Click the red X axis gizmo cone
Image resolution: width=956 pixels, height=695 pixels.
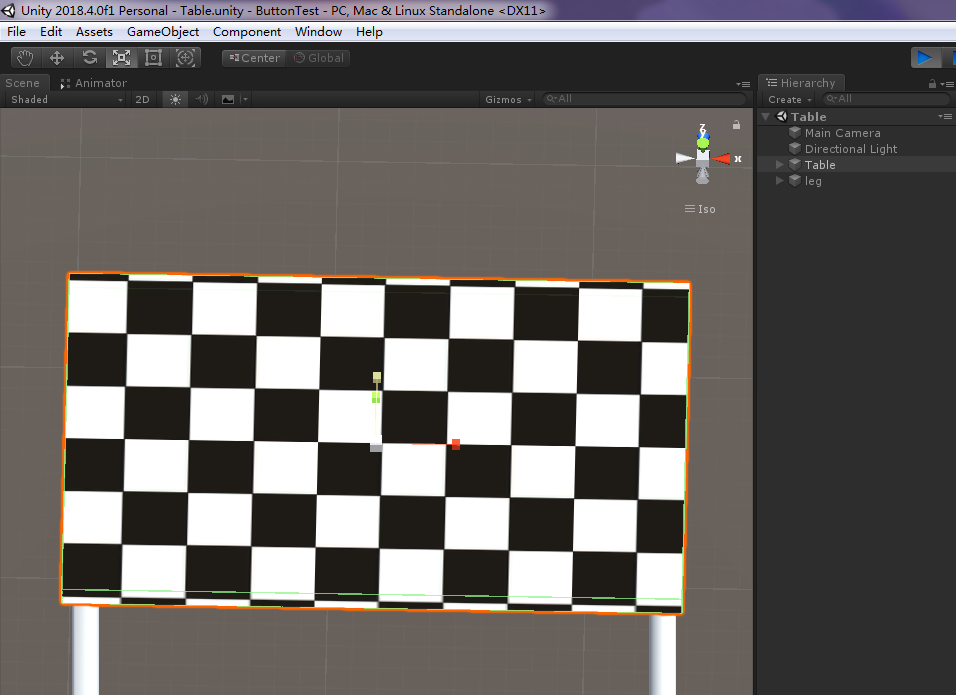pos(722,158)
